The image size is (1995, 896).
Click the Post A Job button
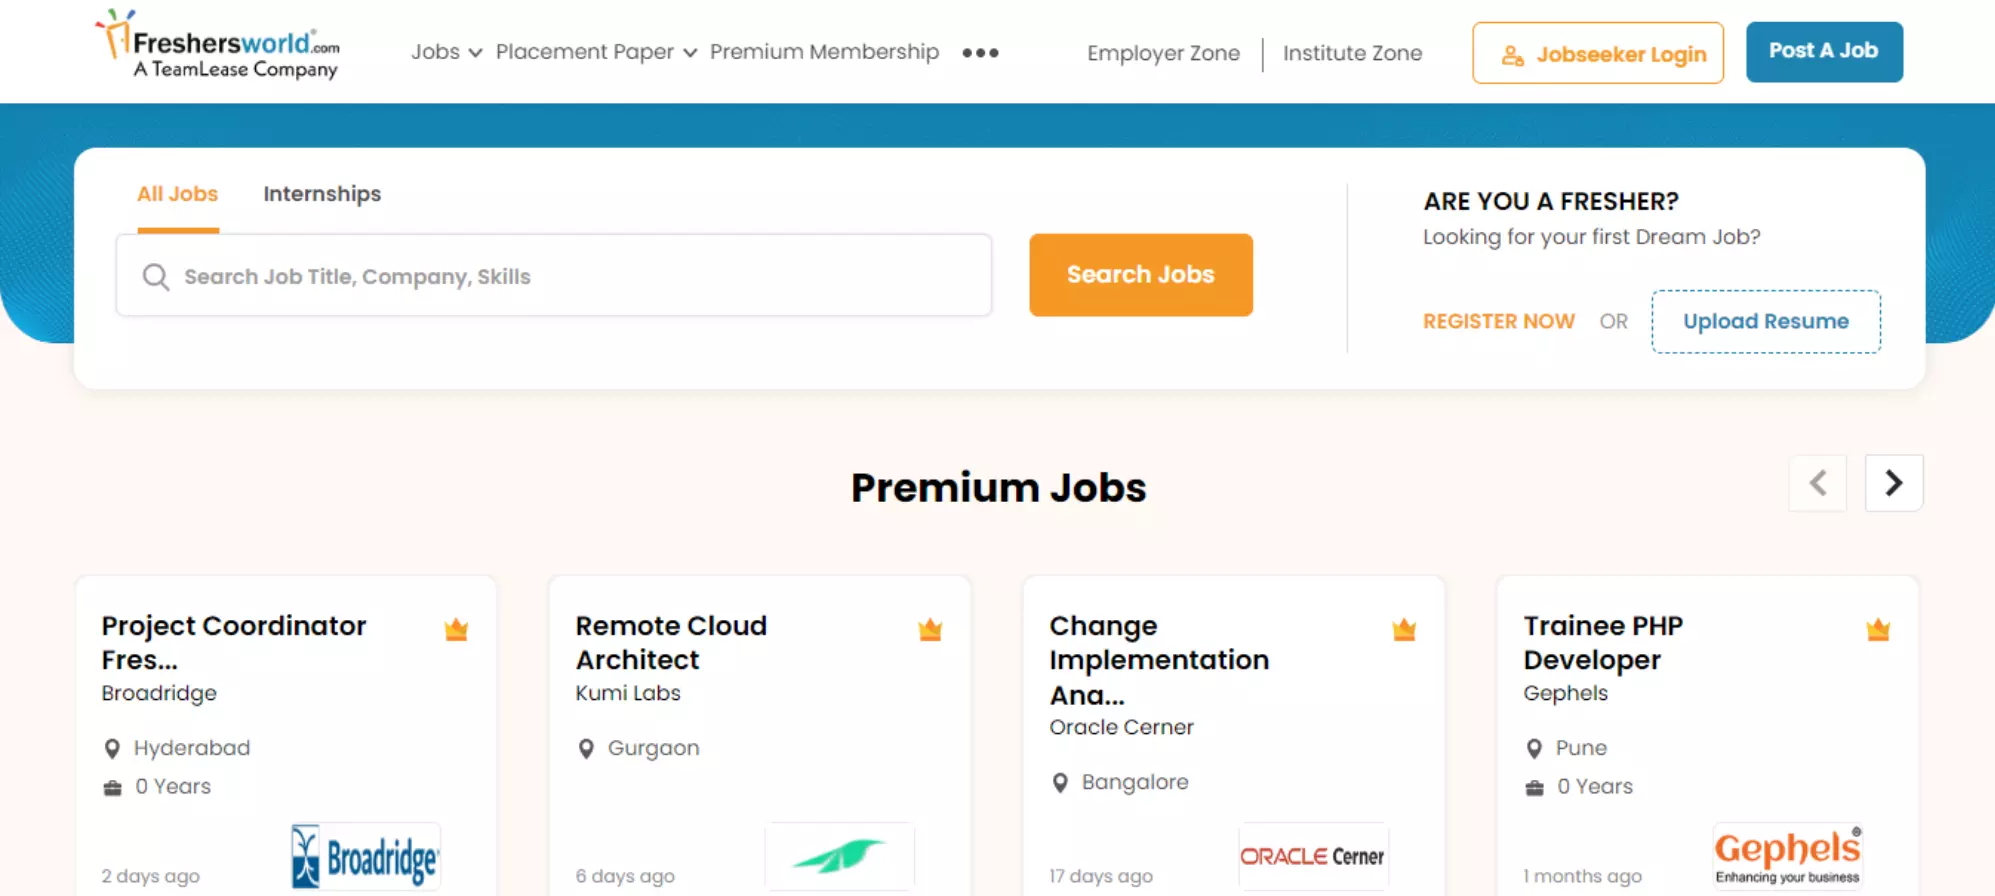[x=1824, y=51]
